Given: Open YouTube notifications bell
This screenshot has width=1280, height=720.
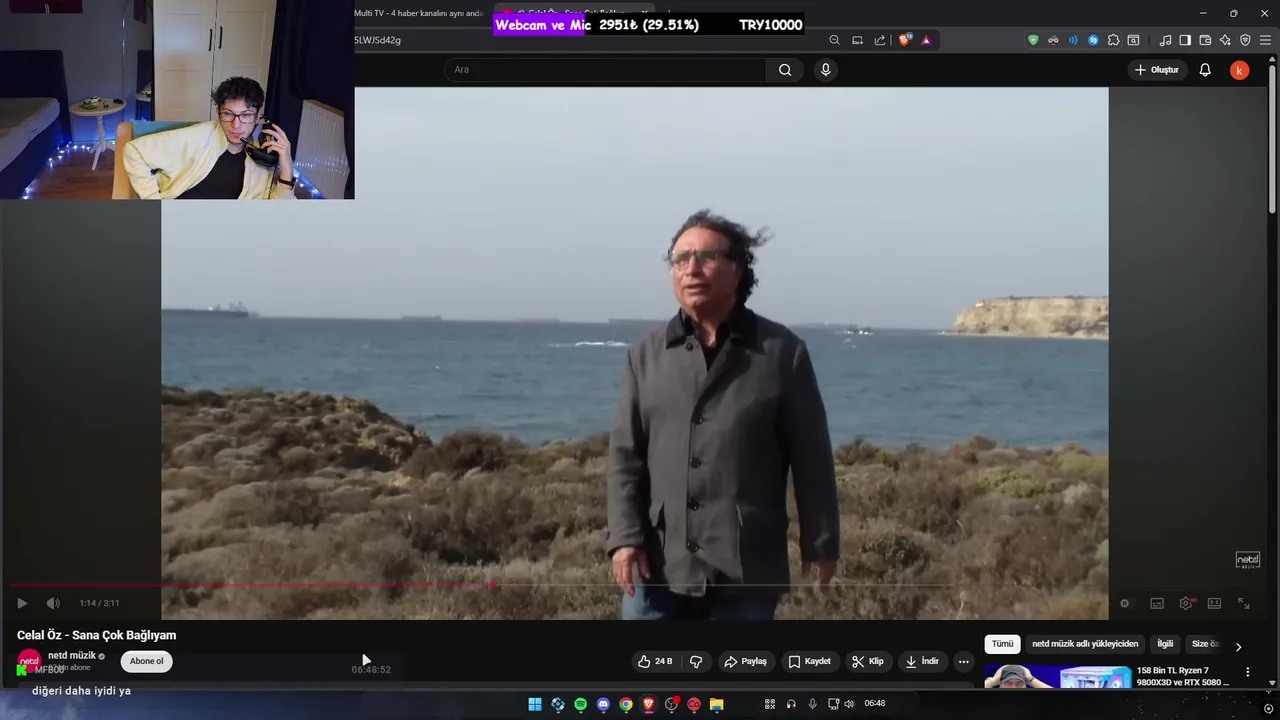Looking at the screenshot, I should coord(1205,70).
